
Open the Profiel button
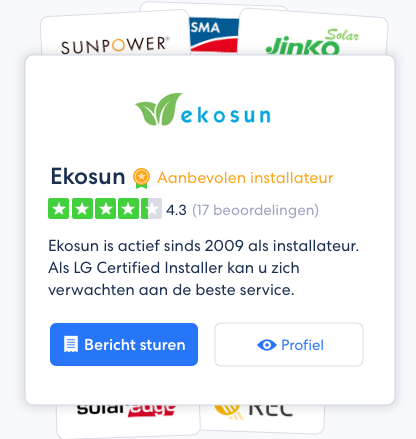tap(289, 344)
